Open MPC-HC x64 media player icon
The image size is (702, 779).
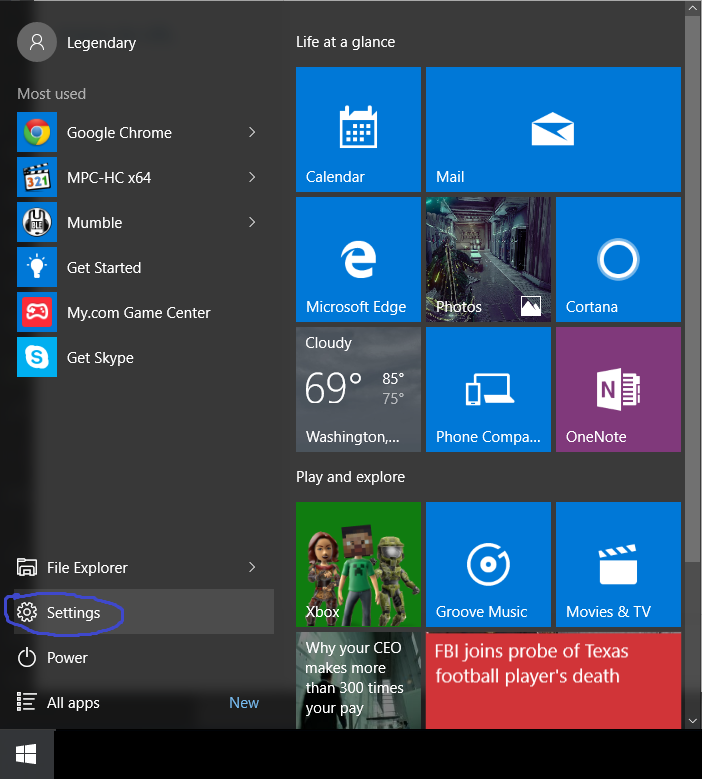point(37,177)
